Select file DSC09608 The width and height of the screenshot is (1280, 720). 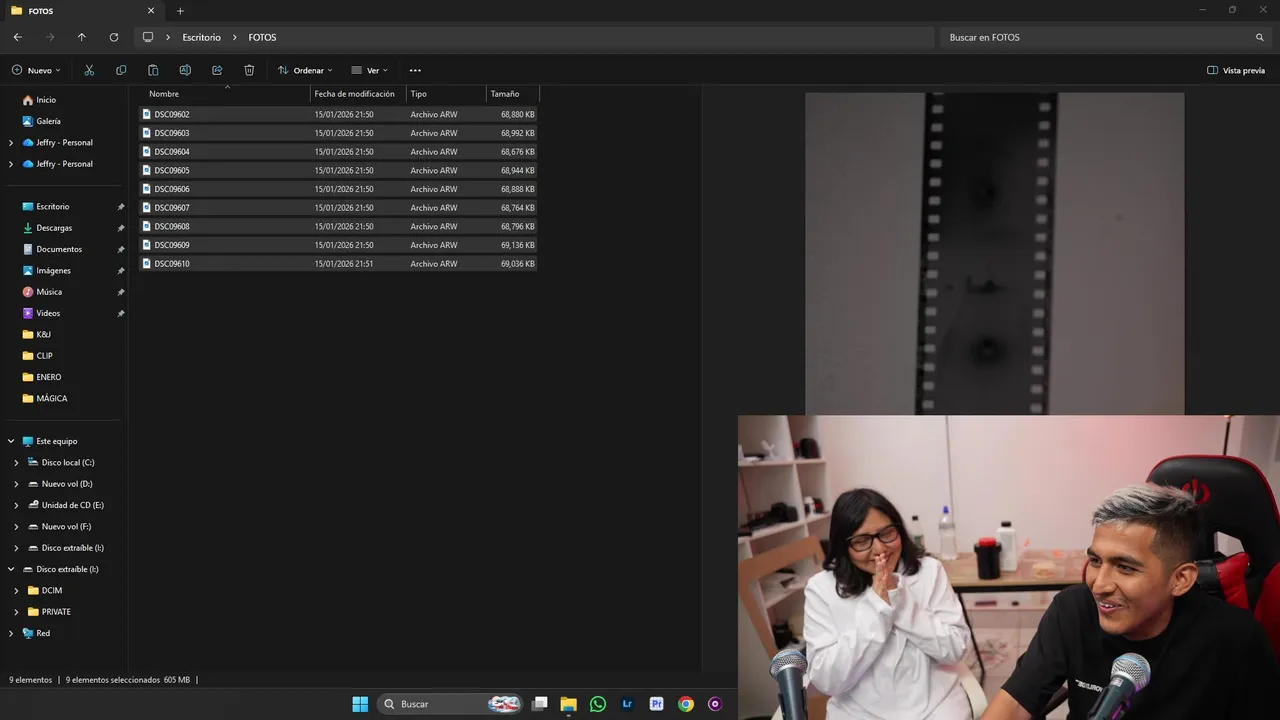[338, 227]
